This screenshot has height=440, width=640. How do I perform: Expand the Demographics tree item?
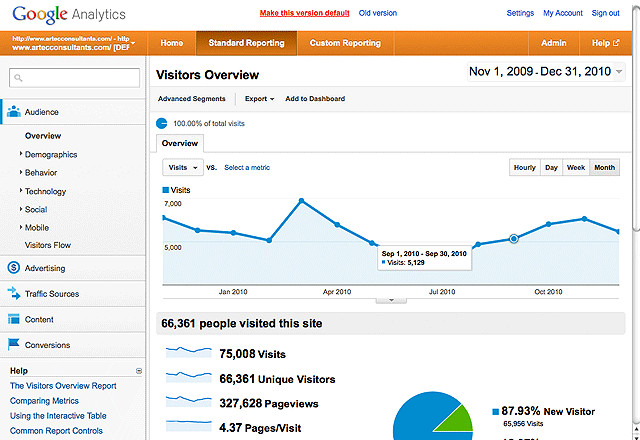tap(21, 155)
